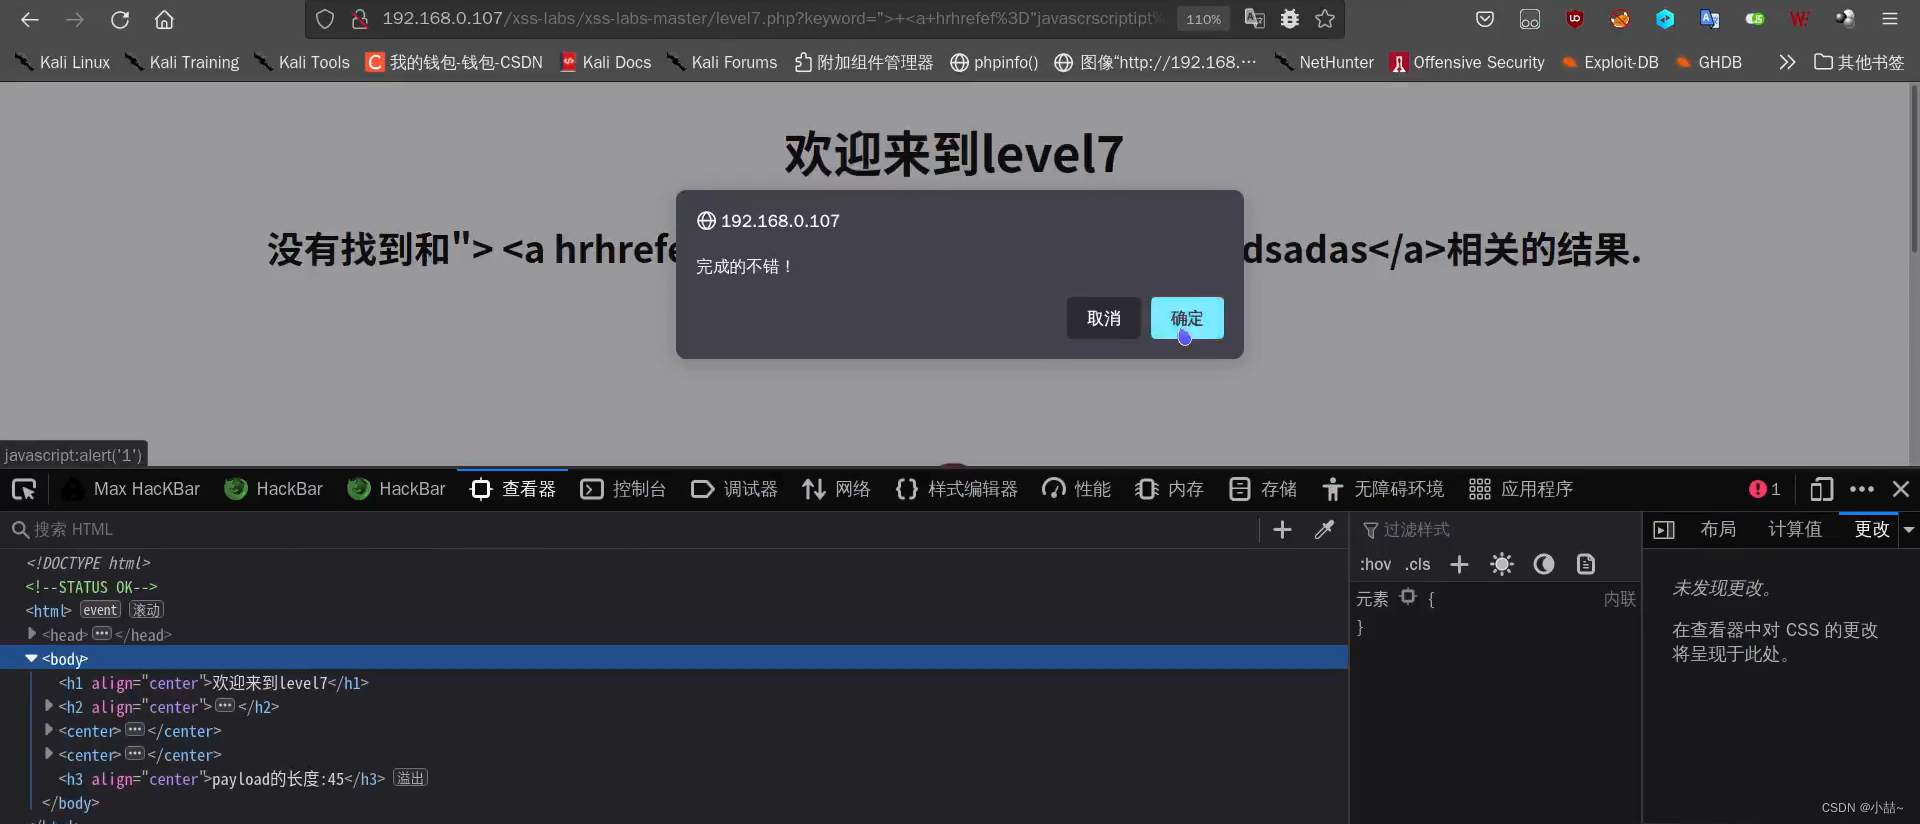Reload the current page
The image size is (1920, 824).
click(x=120, y=19)
